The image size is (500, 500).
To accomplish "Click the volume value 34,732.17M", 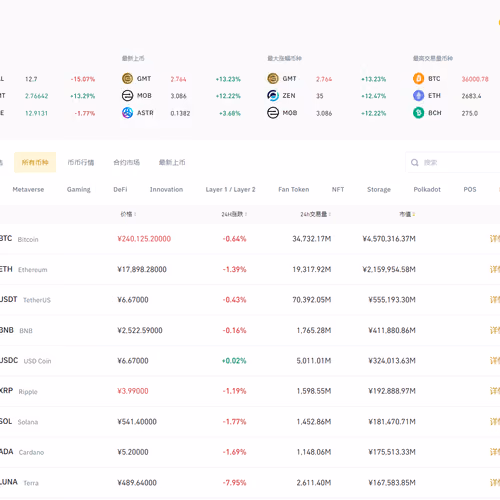I will pyautogui.click(x=312, y=239).
